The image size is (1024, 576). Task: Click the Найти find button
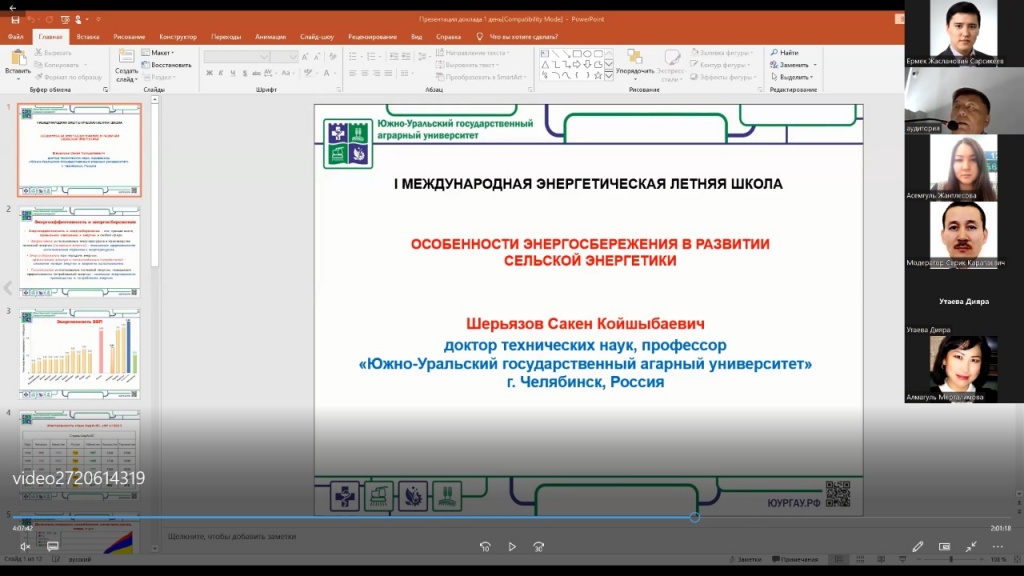(784, 52)
